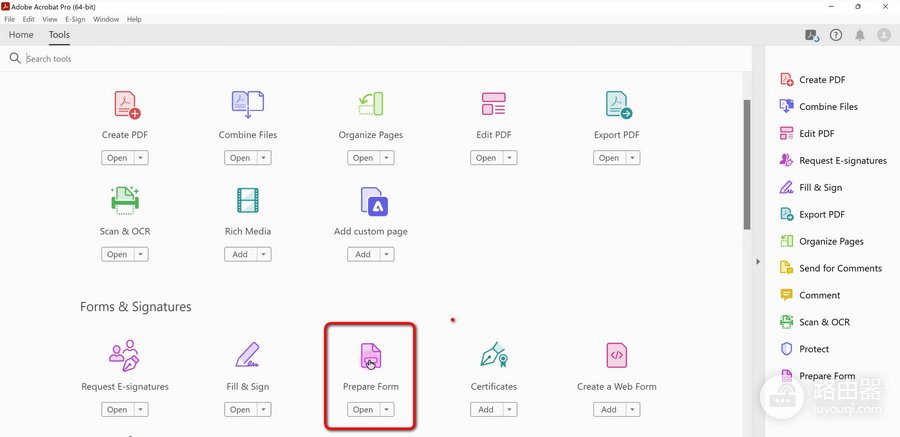Image resolution: width=900 pixels, height=437 pixels.
Task: Open the File menu
Action: click(x=9, y=19)
